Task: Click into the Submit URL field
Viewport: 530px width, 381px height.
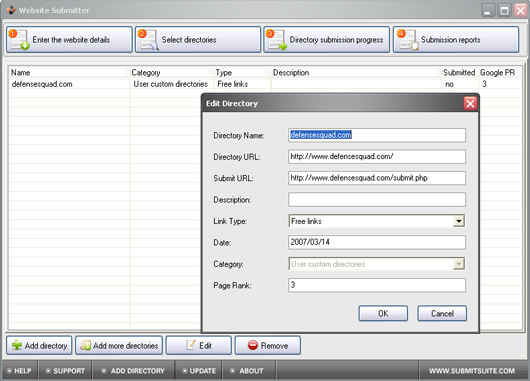Action: [x=377, y=178]
